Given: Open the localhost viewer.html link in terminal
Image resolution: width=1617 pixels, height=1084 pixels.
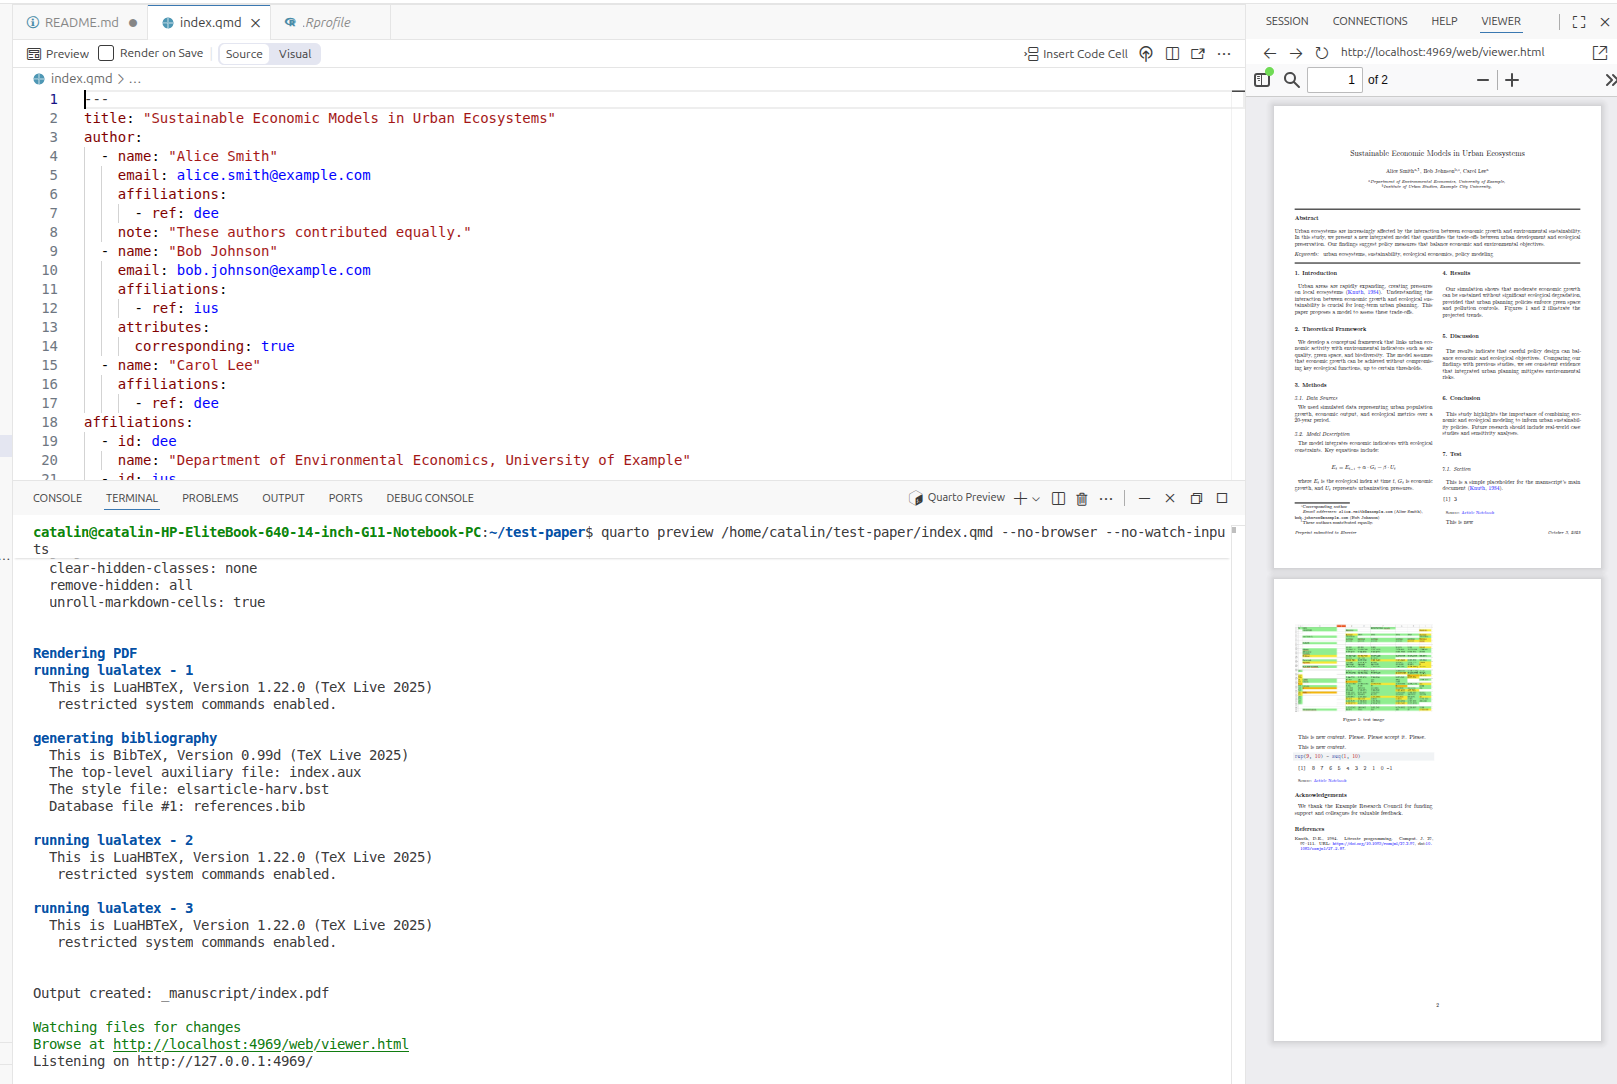Looking at the screenshot, I should [x=260, y=1044].
